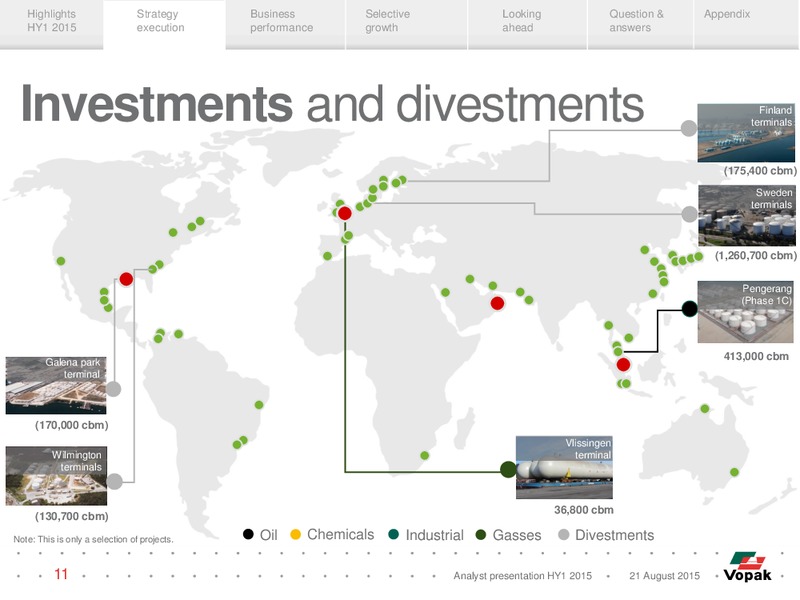Click the 36,800 cbm Vlissingen label
Viewport: 800px width, 600px height.
[x=584, y=510]
